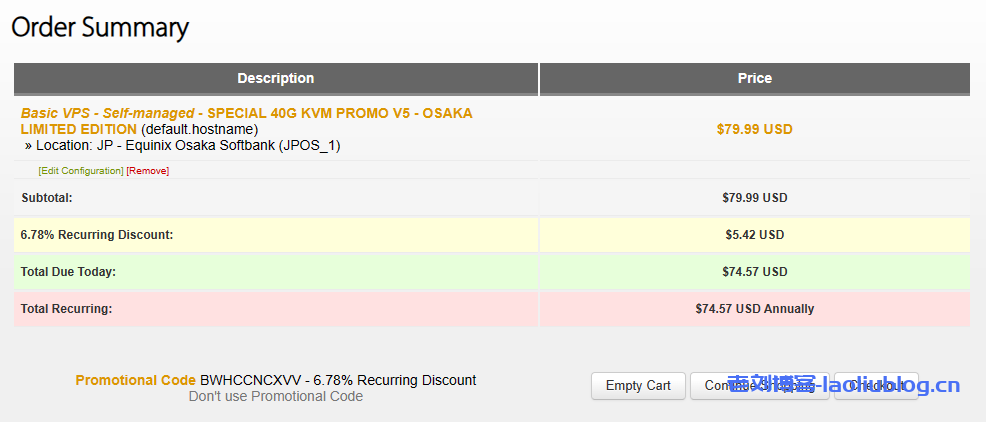Click the $5.42 USD discount amount
Viewport: 986px width, 422px height.
point(754,235)
